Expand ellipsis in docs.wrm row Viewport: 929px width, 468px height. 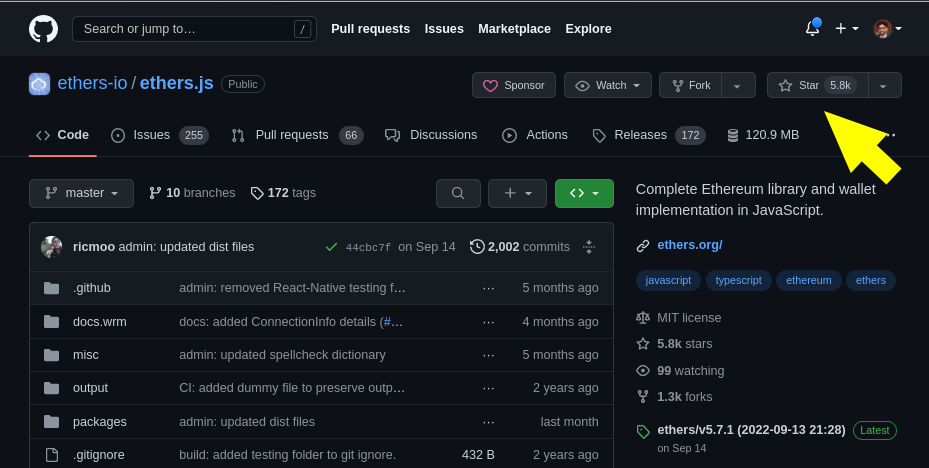click(488, 322)
